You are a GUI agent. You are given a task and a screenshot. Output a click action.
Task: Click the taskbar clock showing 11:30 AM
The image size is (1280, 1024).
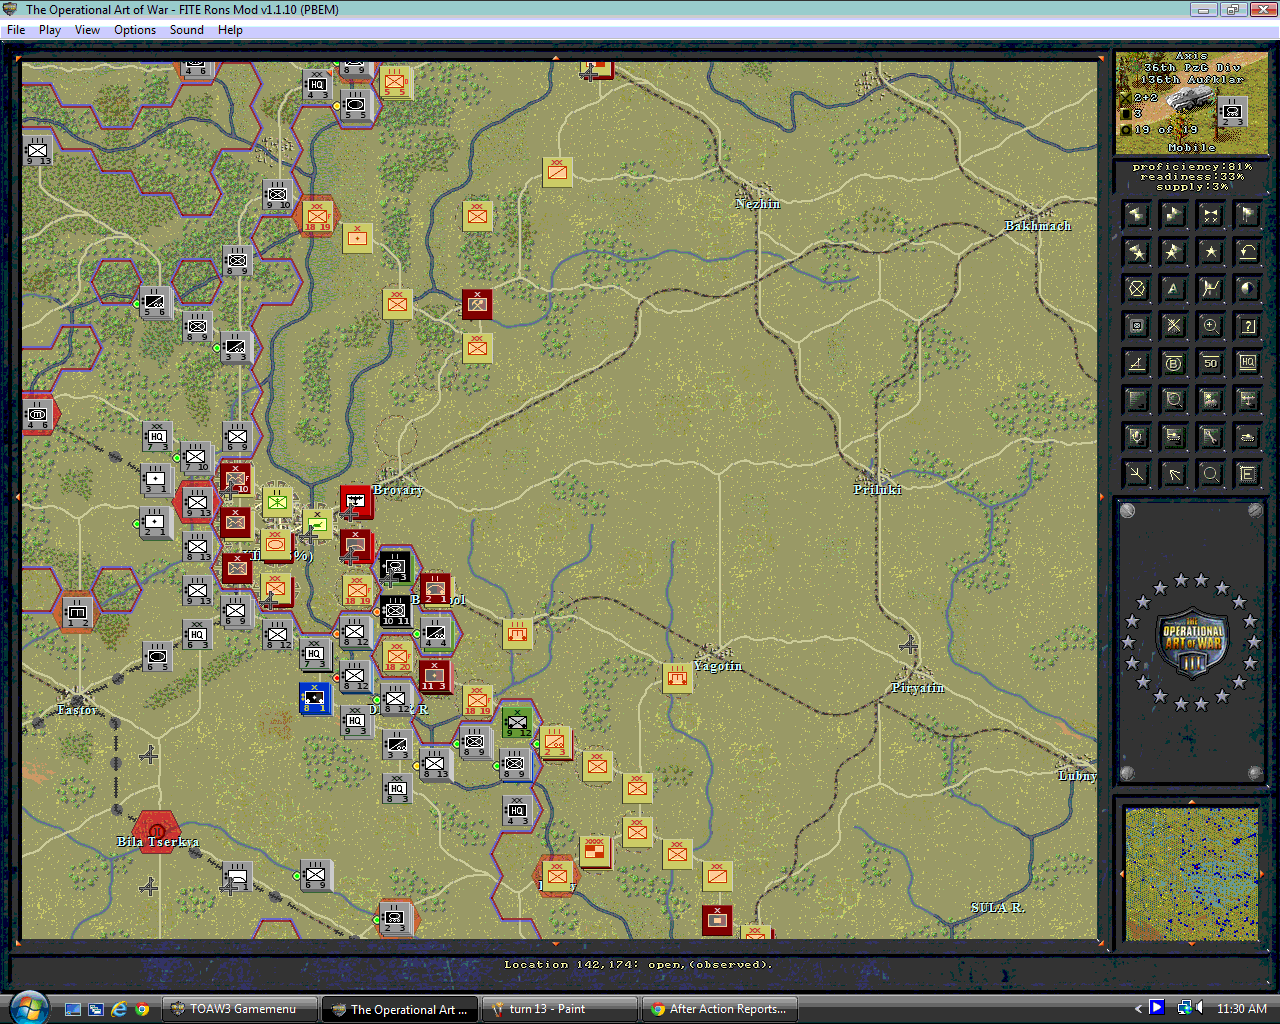(1242, 1009)
